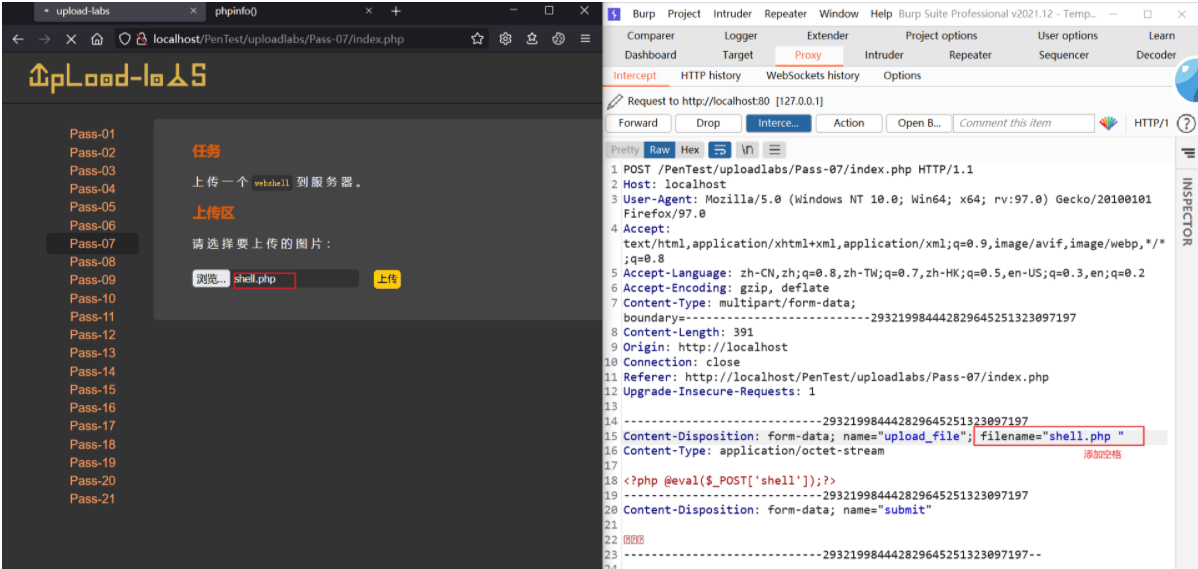Focus the Comment this item field

(x=1025, y=123)
